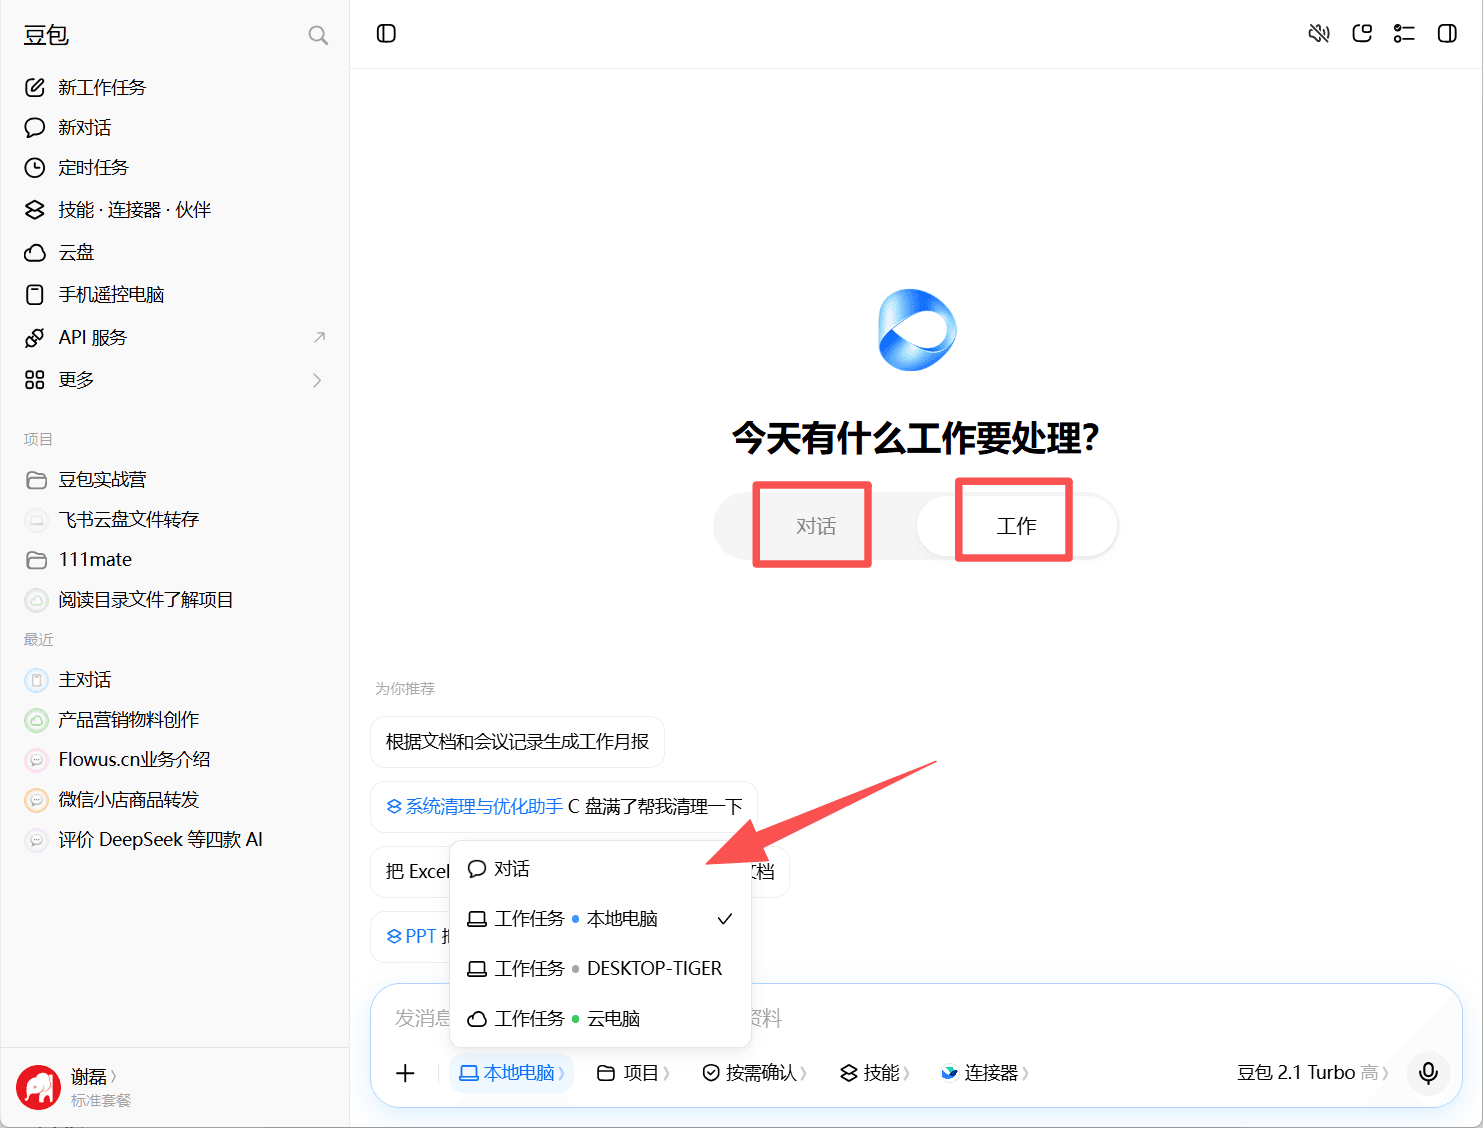Click the 标准套餐 plan label
The height and width of the screenshot is (1128, 1483).
[101, 1101]
